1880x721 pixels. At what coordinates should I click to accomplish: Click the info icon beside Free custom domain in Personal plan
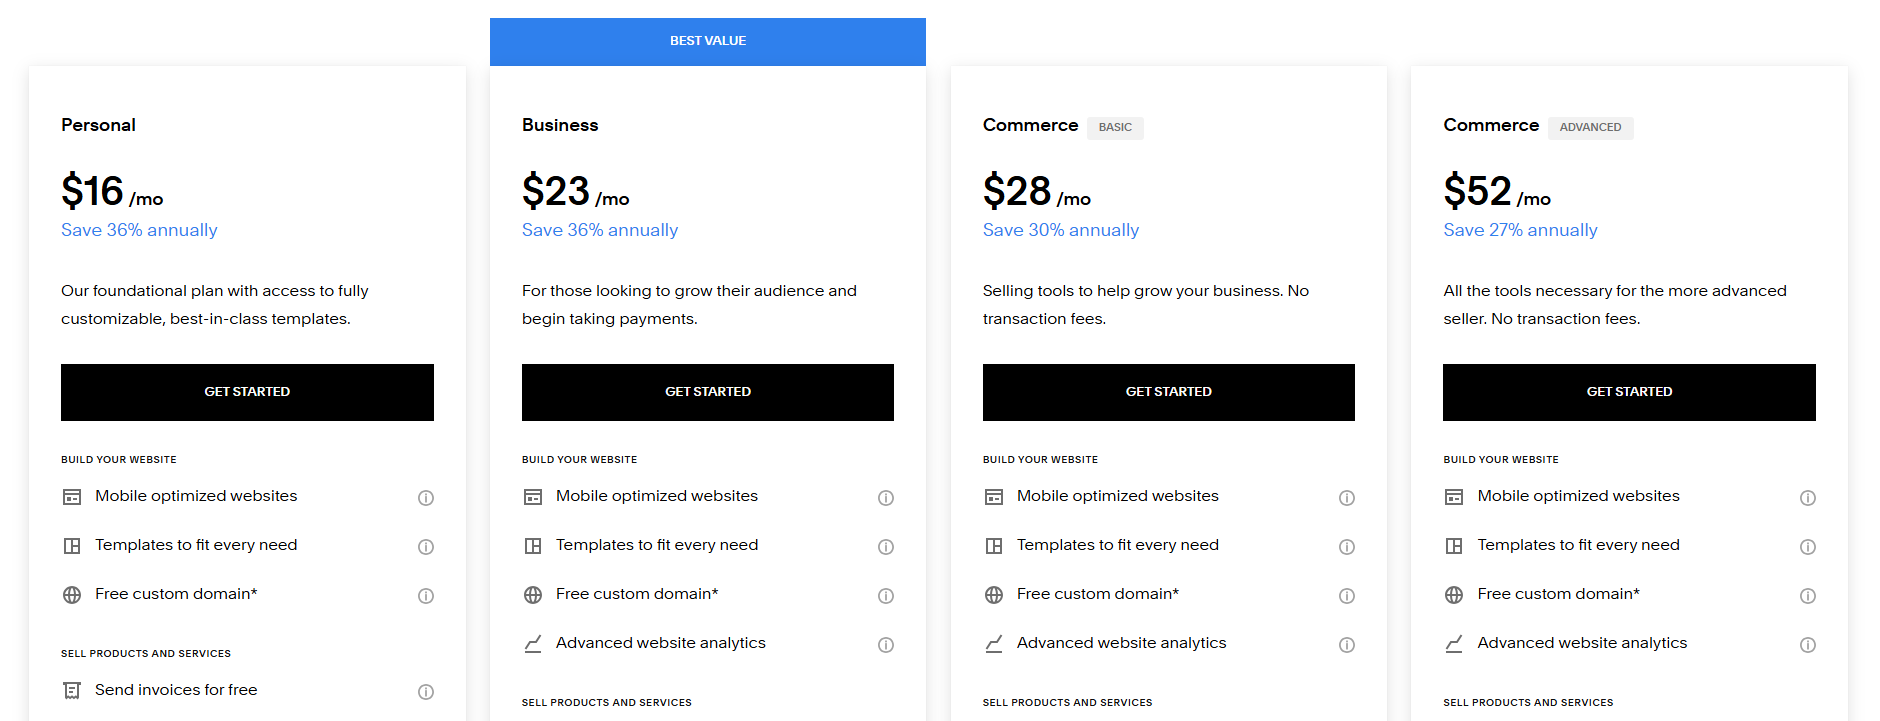[426, 595]
